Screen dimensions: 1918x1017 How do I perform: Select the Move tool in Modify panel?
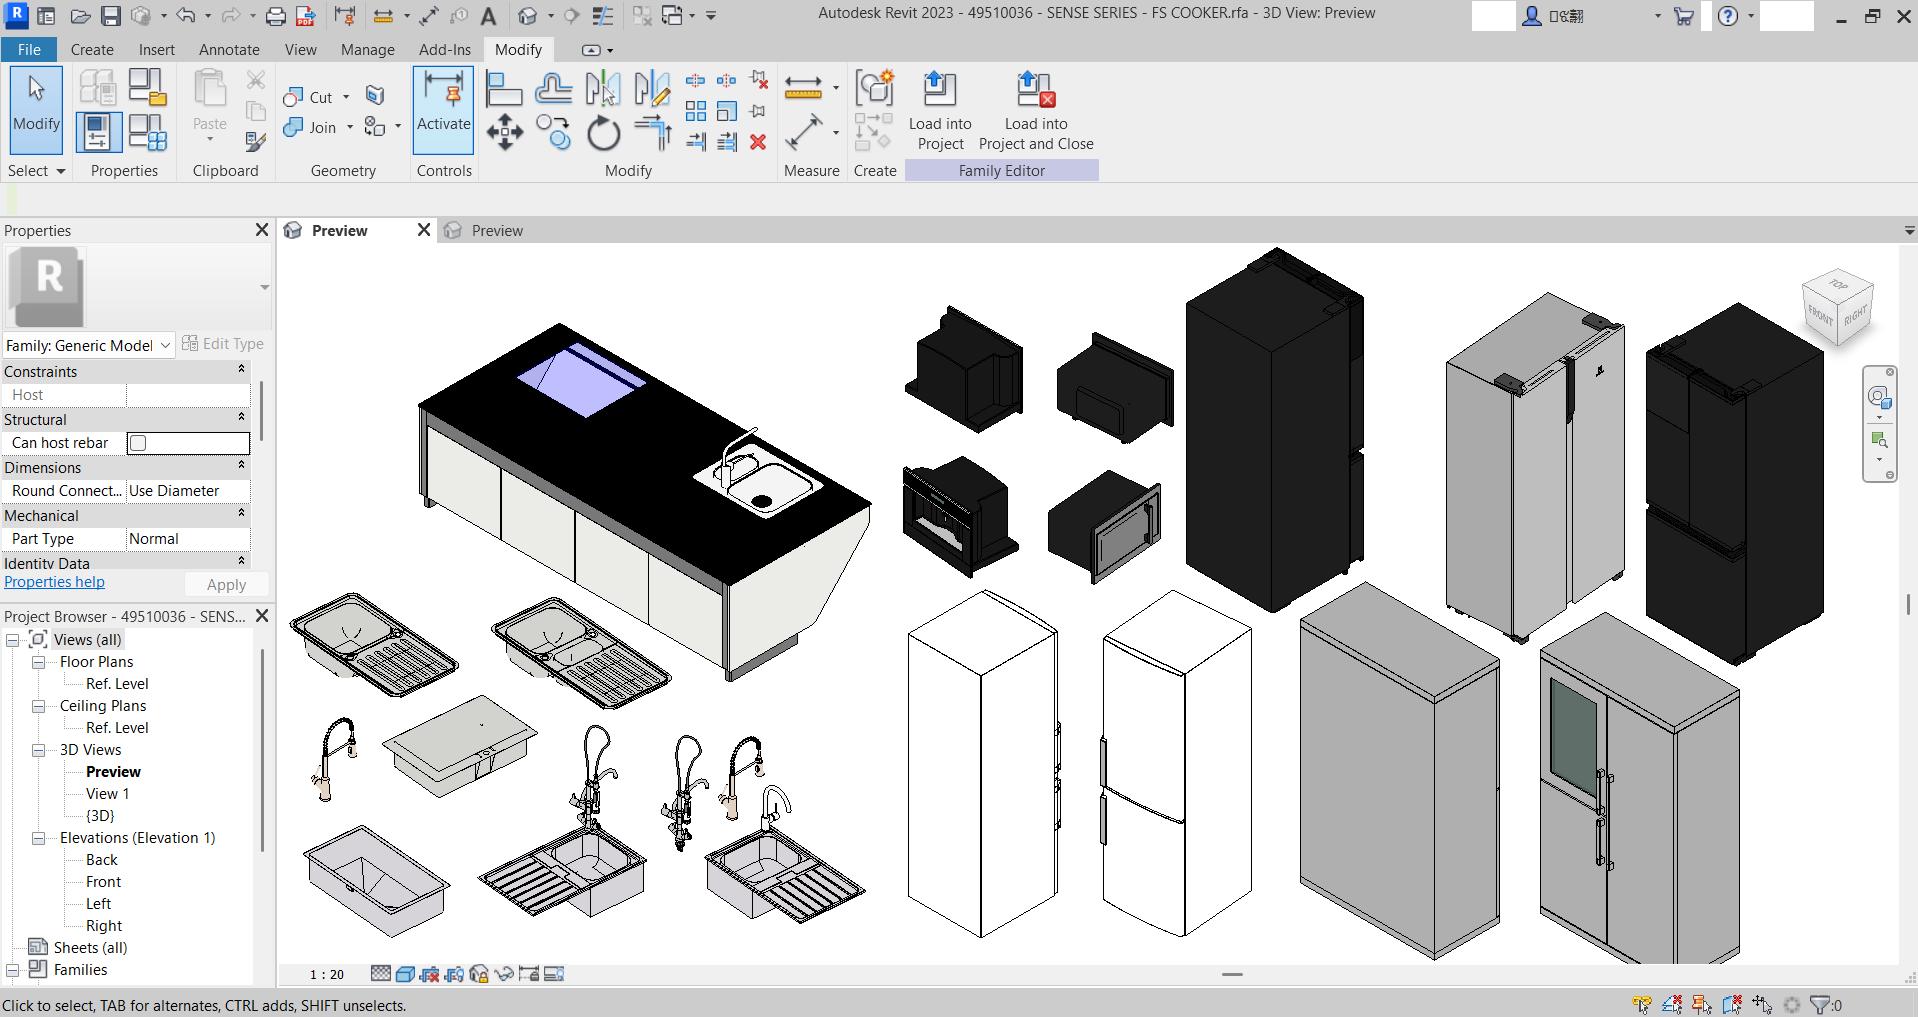pos(505,133)
